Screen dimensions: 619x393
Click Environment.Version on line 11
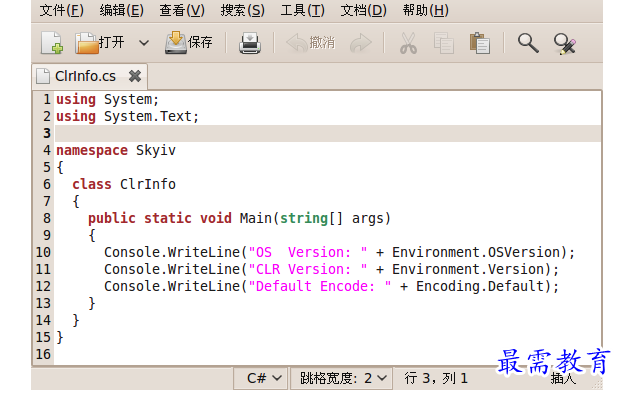coord(468,269)
